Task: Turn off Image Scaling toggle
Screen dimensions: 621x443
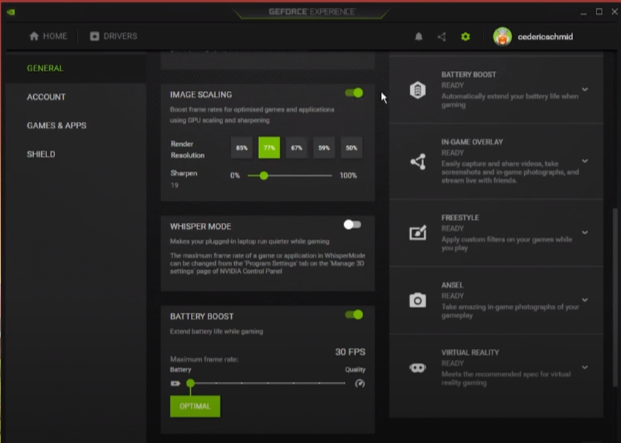Action: point(354,93)
